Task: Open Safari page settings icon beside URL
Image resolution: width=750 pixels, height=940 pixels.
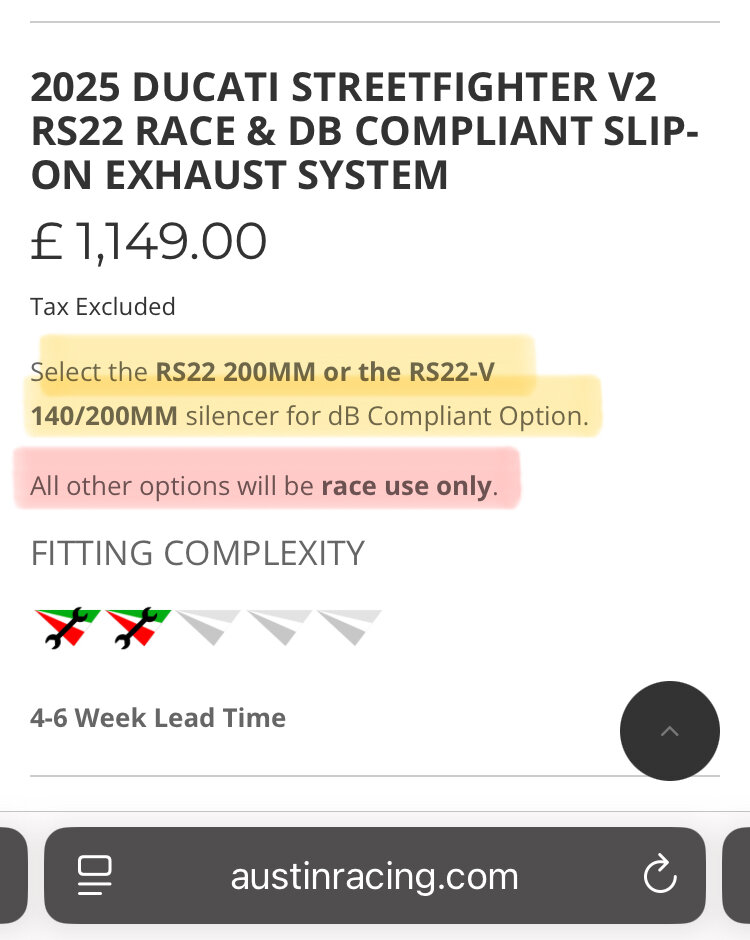Action: pos(95,877)
